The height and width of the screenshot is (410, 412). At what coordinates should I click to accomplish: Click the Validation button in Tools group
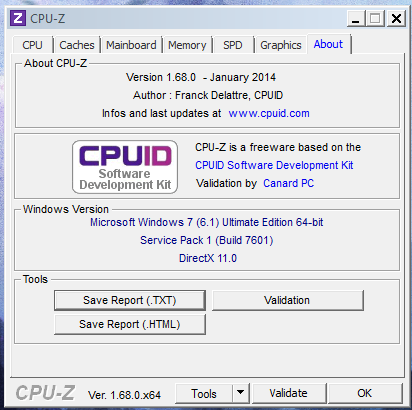pyautogui.click(x=287, y=300)
